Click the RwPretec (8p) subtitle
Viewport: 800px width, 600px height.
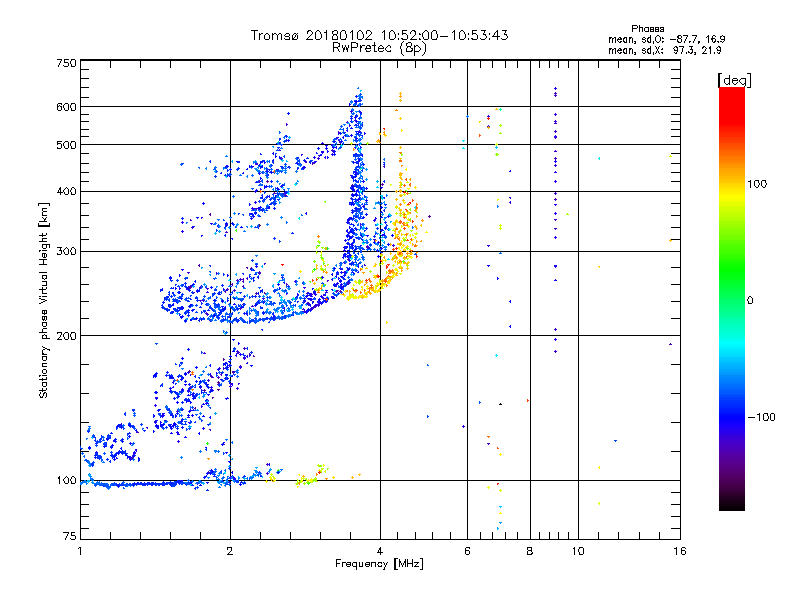coord(379,48)
